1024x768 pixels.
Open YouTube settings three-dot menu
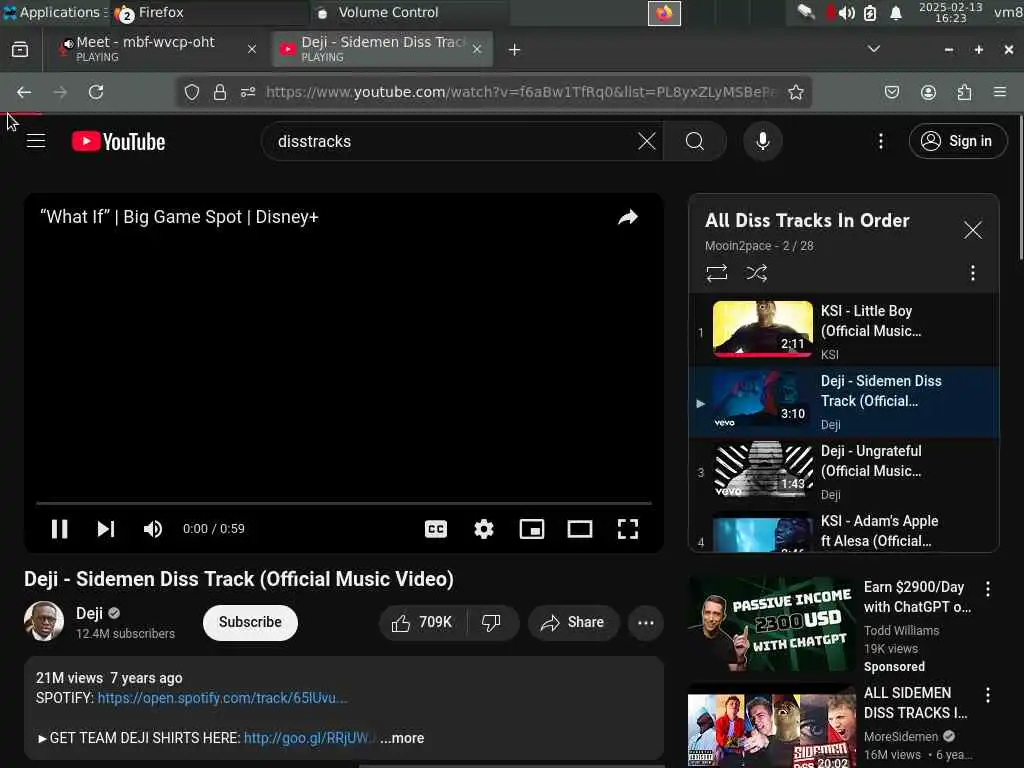(880, 141)
